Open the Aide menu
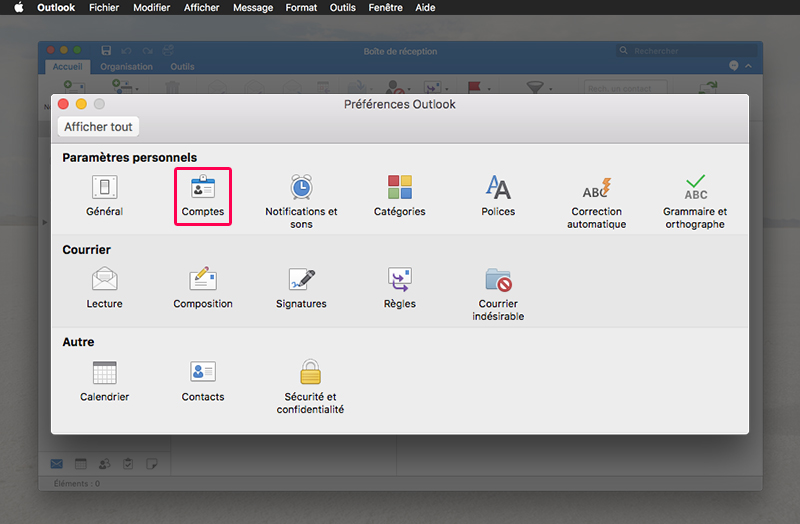800x524 pixels. [x=425, y=8]
